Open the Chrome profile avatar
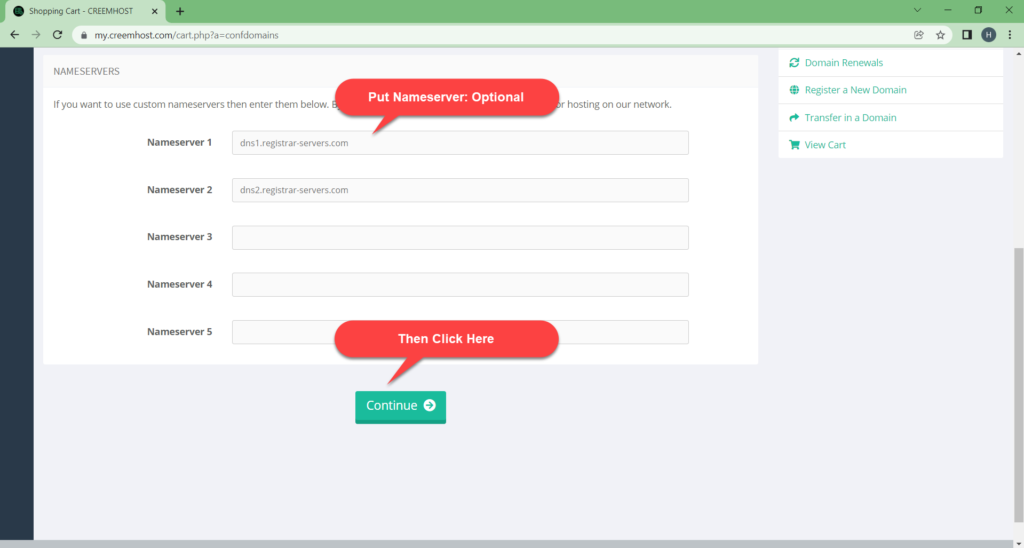The height and width of the screenshot is (548, 1024). (x=989, y=35)
